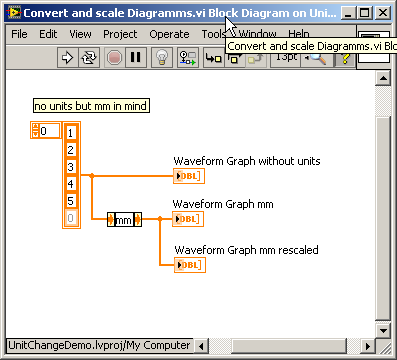Click the array index increment/decrement stepper
The image size is (397, 360).
35,130
